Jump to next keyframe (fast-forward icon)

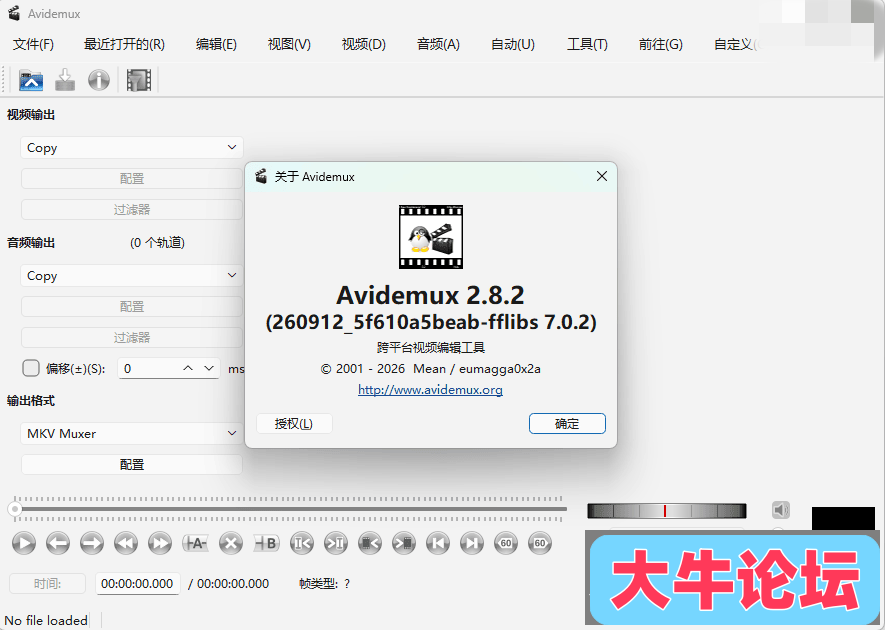[160, 543]
